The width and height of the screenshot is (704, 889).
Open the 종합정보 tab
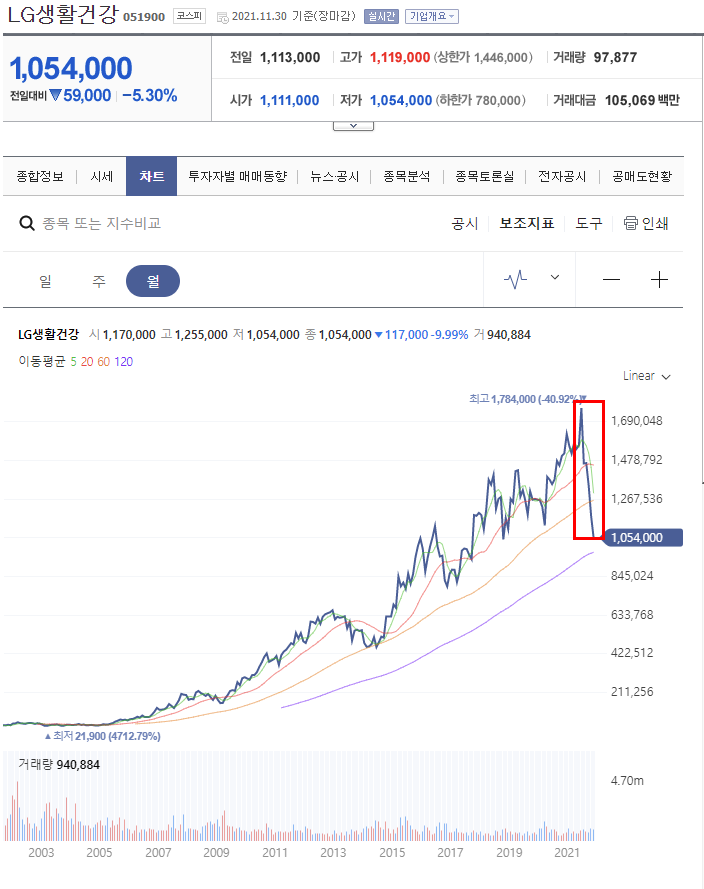[40, 176]
